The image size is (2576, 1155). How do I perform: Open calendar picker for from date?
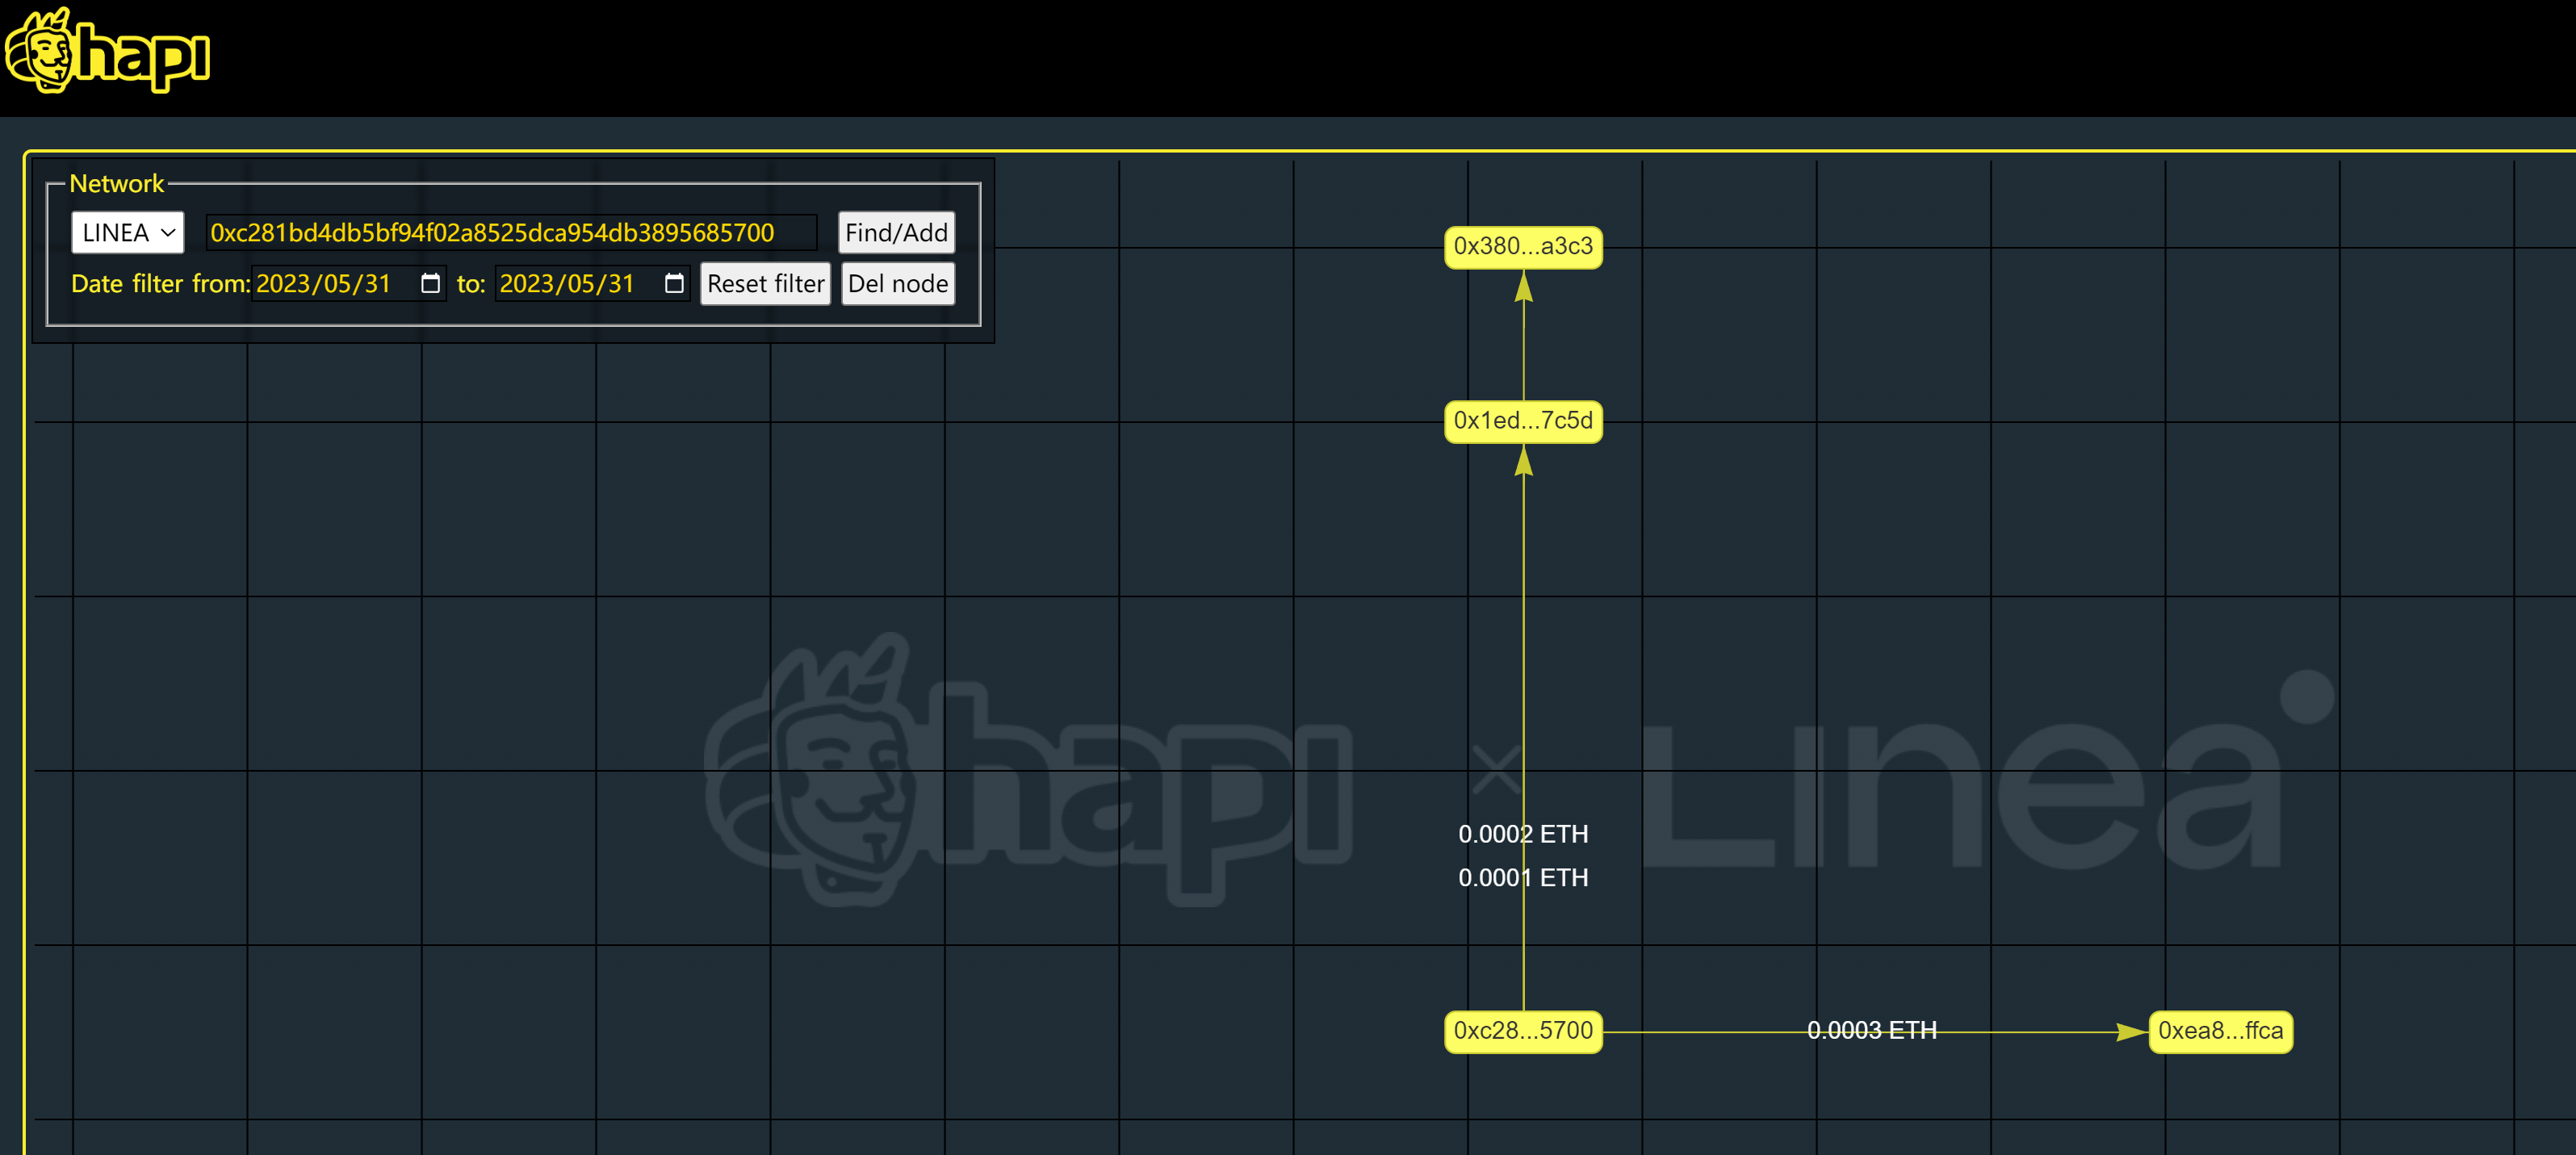430,284
